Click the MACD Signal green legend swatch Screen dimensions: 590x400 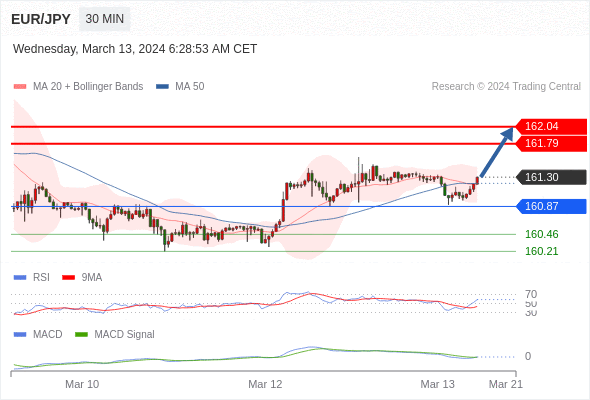click(81, 334)
